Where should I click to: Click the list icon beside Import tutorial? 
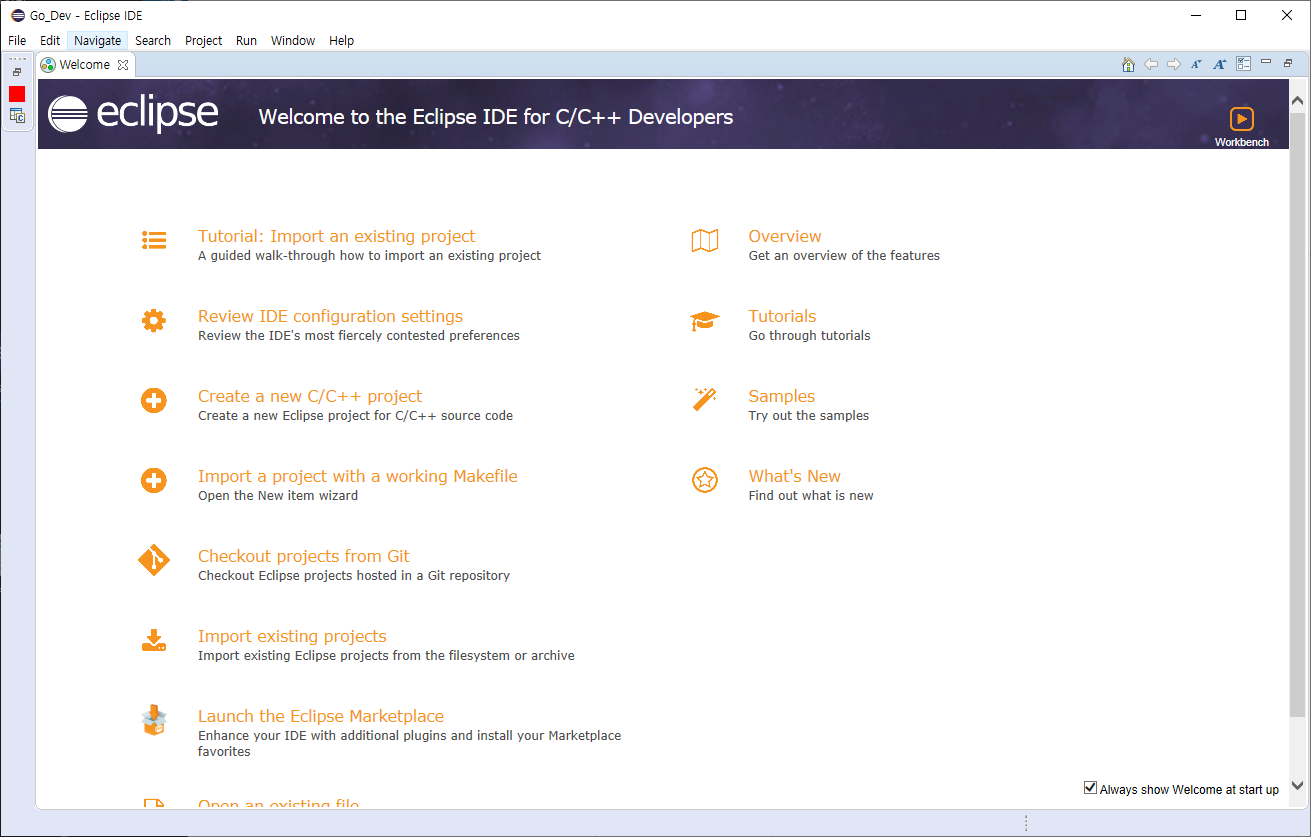154,240
